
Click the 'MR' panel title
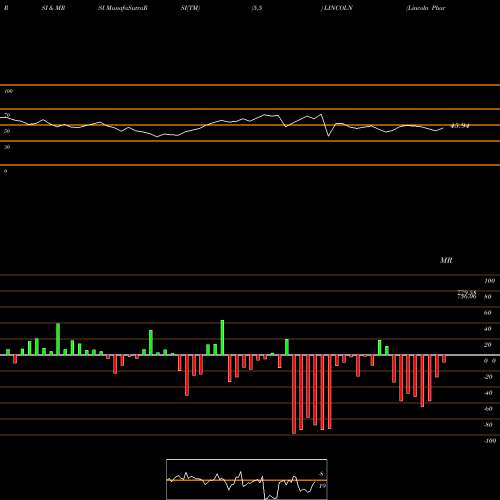(x=446, y=260)
